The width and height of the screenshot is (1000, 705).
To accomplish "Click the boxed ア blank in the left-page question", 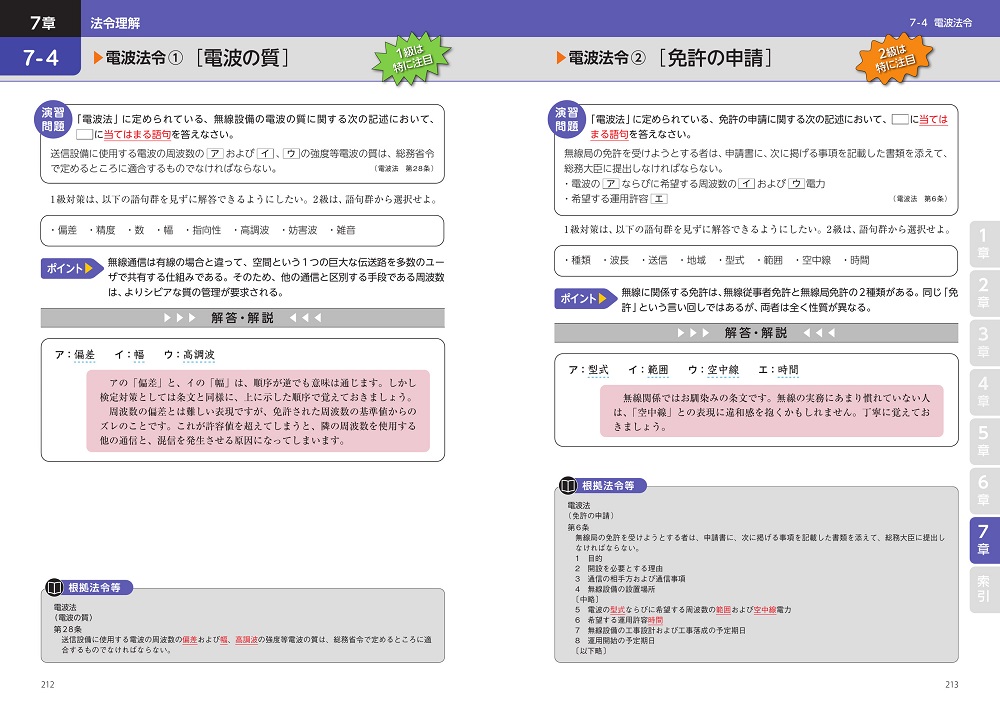I will 214,153.
